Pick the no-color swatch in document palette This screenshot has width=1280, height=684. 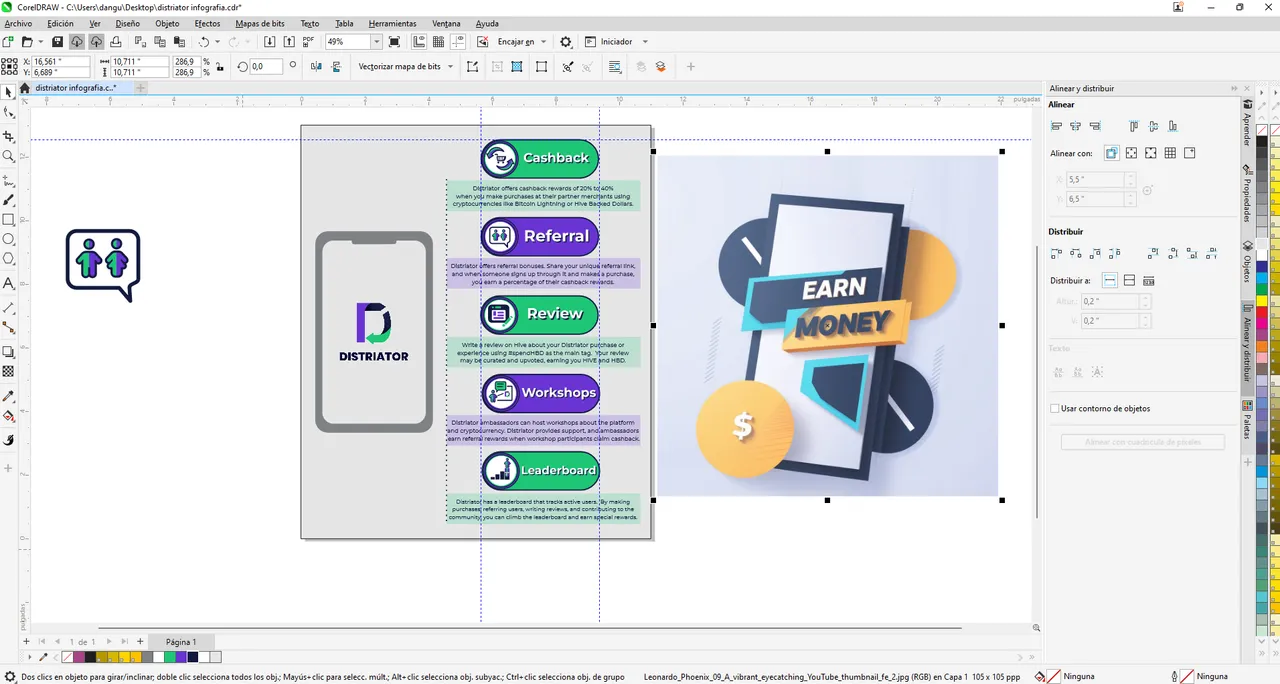pyautogui.click(x=68, y=657)
